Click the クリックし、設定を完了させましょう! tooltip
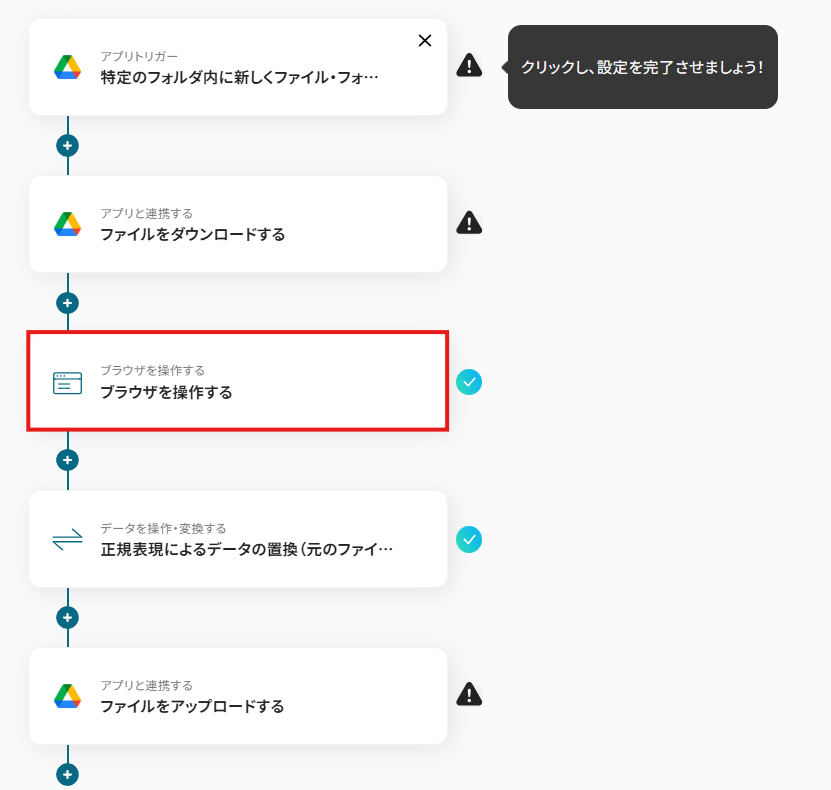The width and height of the screenshot is (831, 790). pos(642,67)
